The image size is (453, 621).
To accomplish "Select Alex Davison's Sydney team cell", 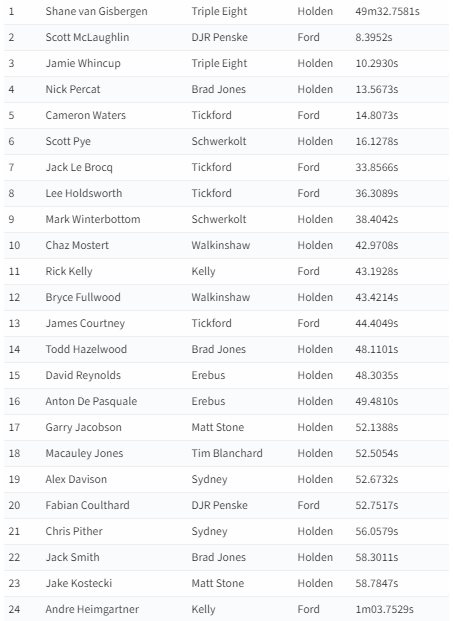I will [209, 480].
